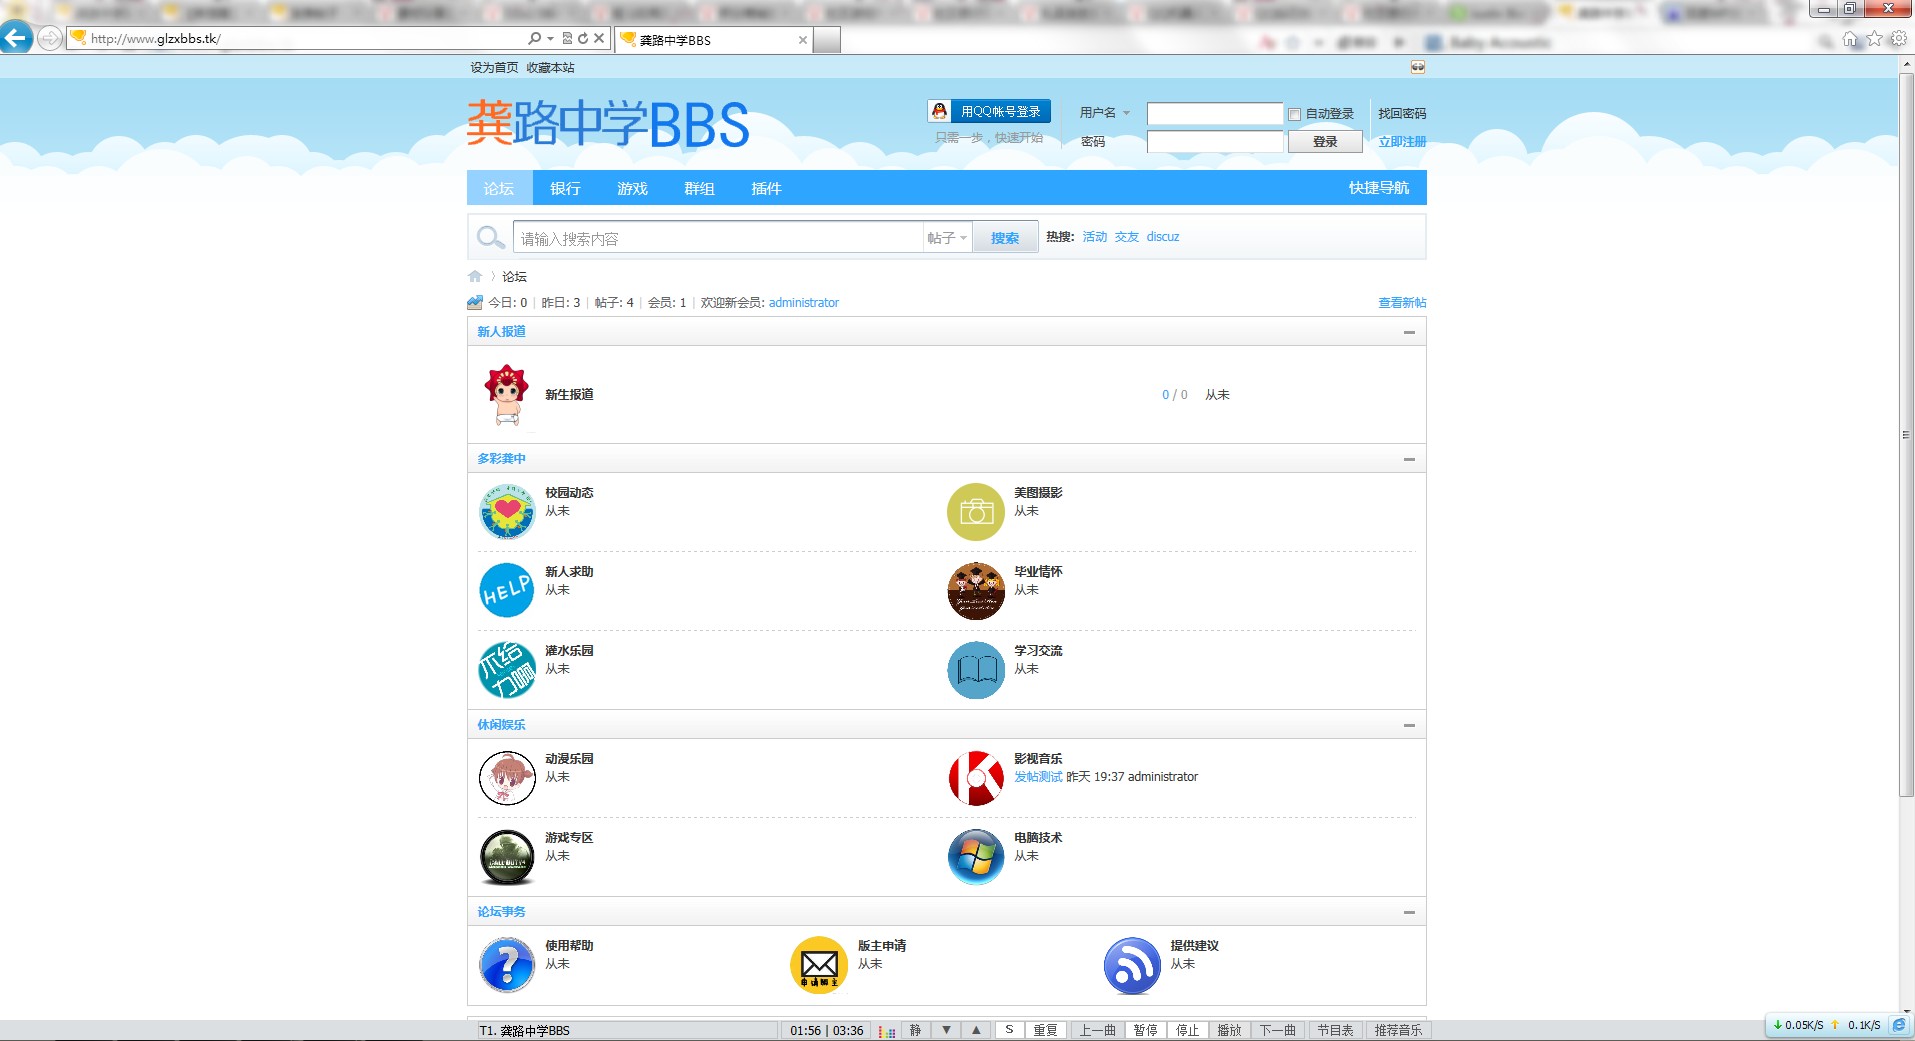Click the 电脑技术 Windows logo icon
This screenshot has width=1915, height=1041.
pos(975,857)
